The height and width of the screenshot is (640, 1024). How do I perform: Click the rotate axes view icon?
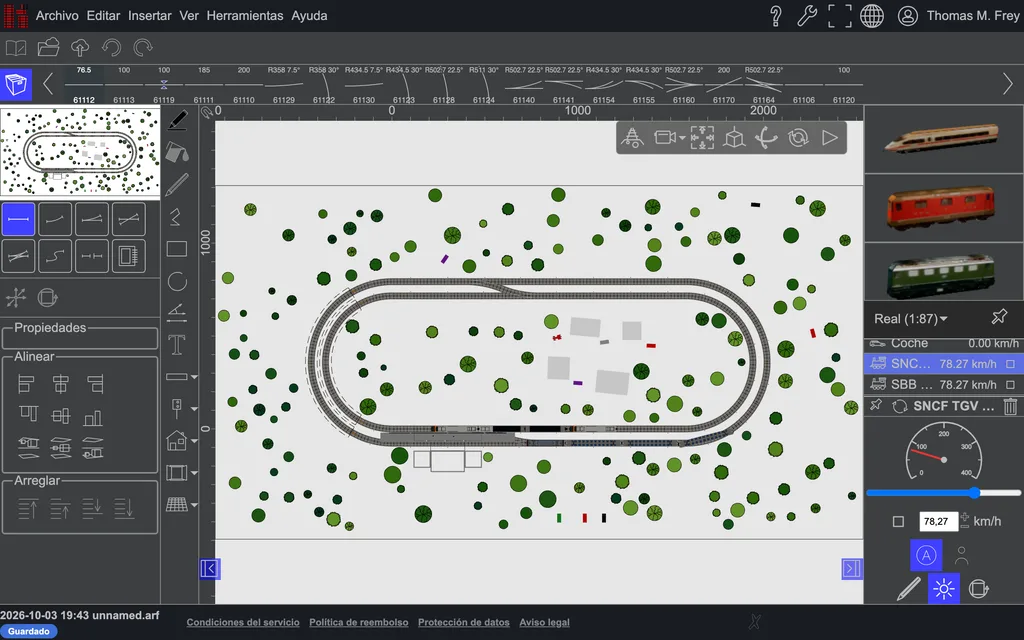(765, 138)
